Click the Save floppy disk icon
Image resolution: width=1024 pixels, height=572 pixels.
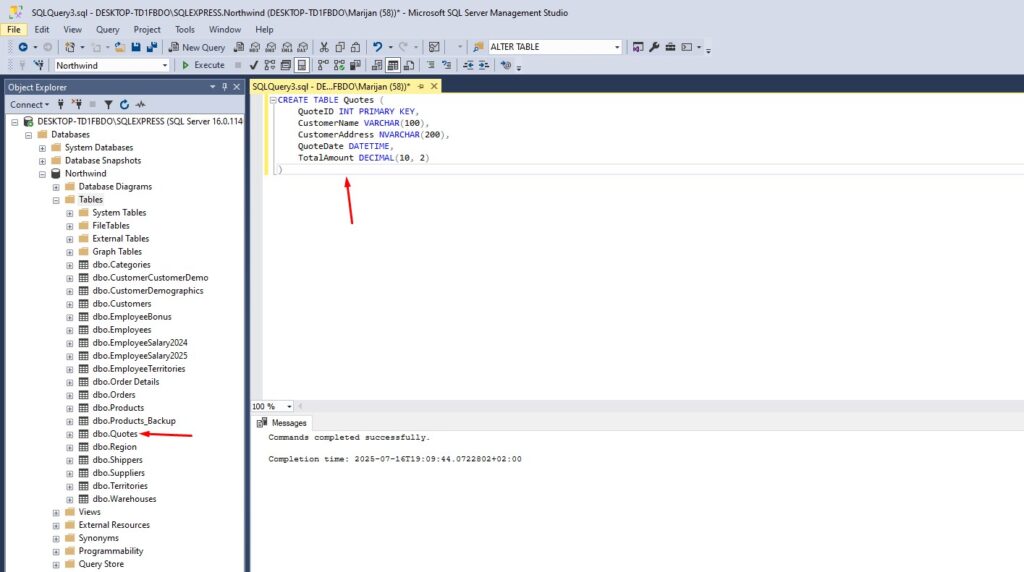136,47
